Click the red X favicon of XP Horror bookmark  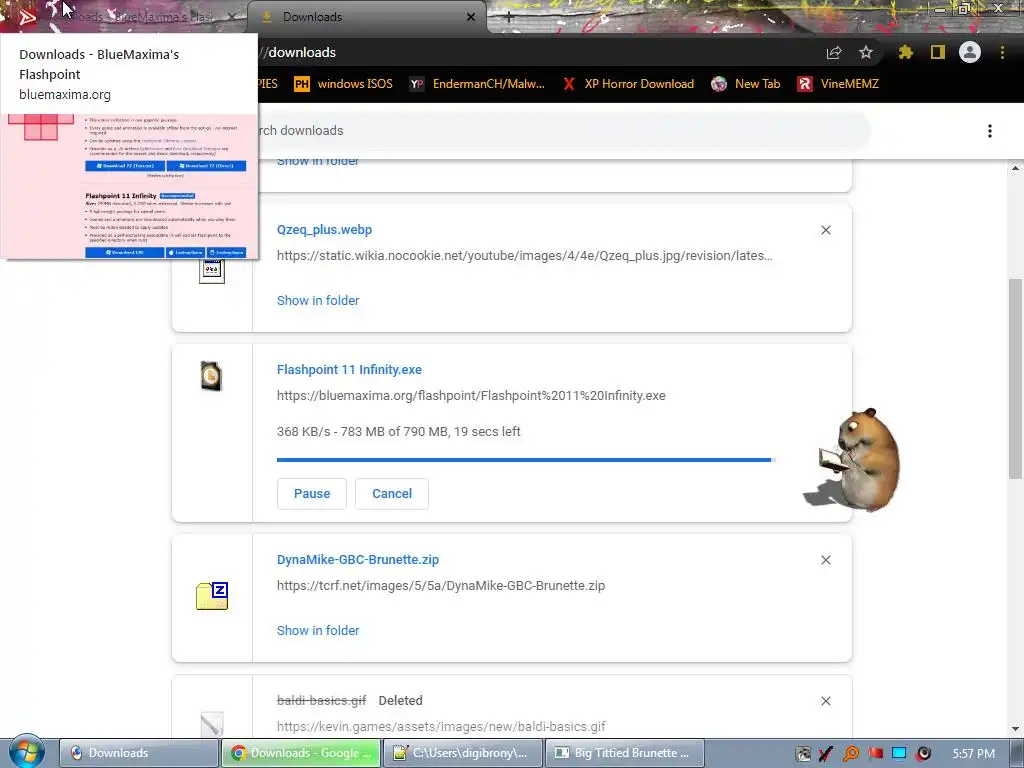click(x=569, y=84)
